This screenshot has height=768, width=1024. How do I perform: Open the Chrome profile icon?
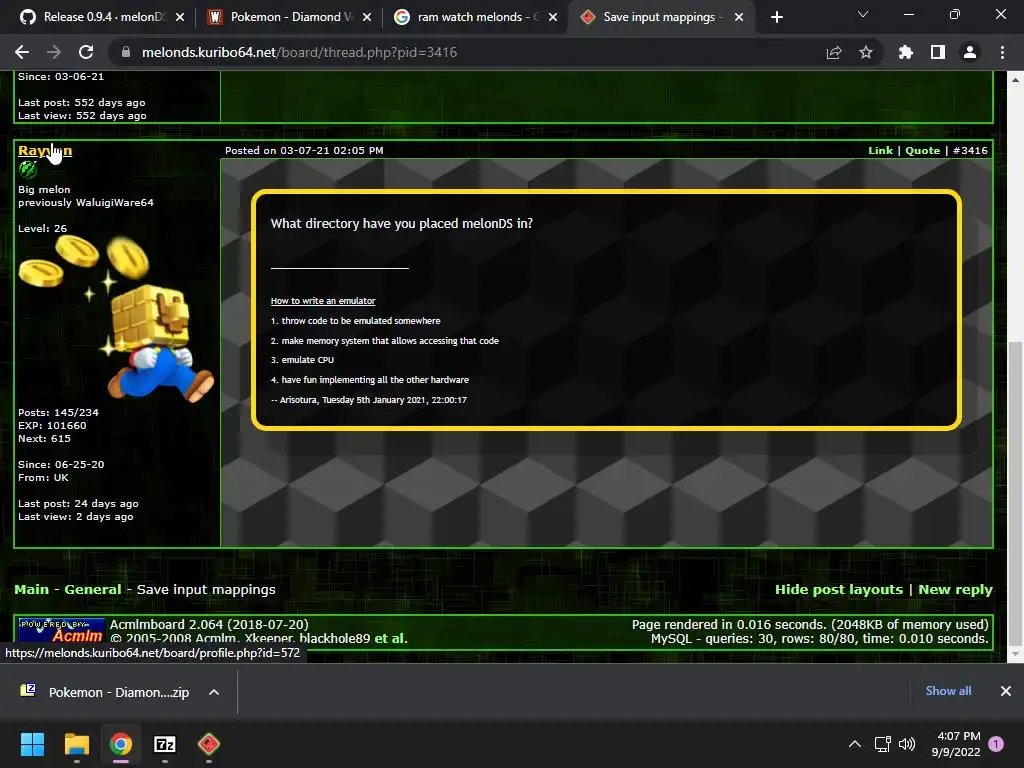(970, 52)
